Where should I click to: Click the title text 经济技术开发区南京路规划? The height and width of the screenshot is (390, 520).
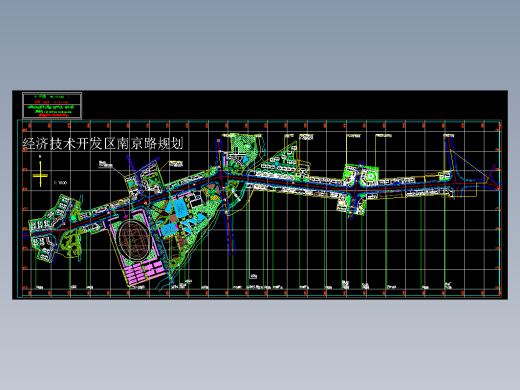point(103,144)
